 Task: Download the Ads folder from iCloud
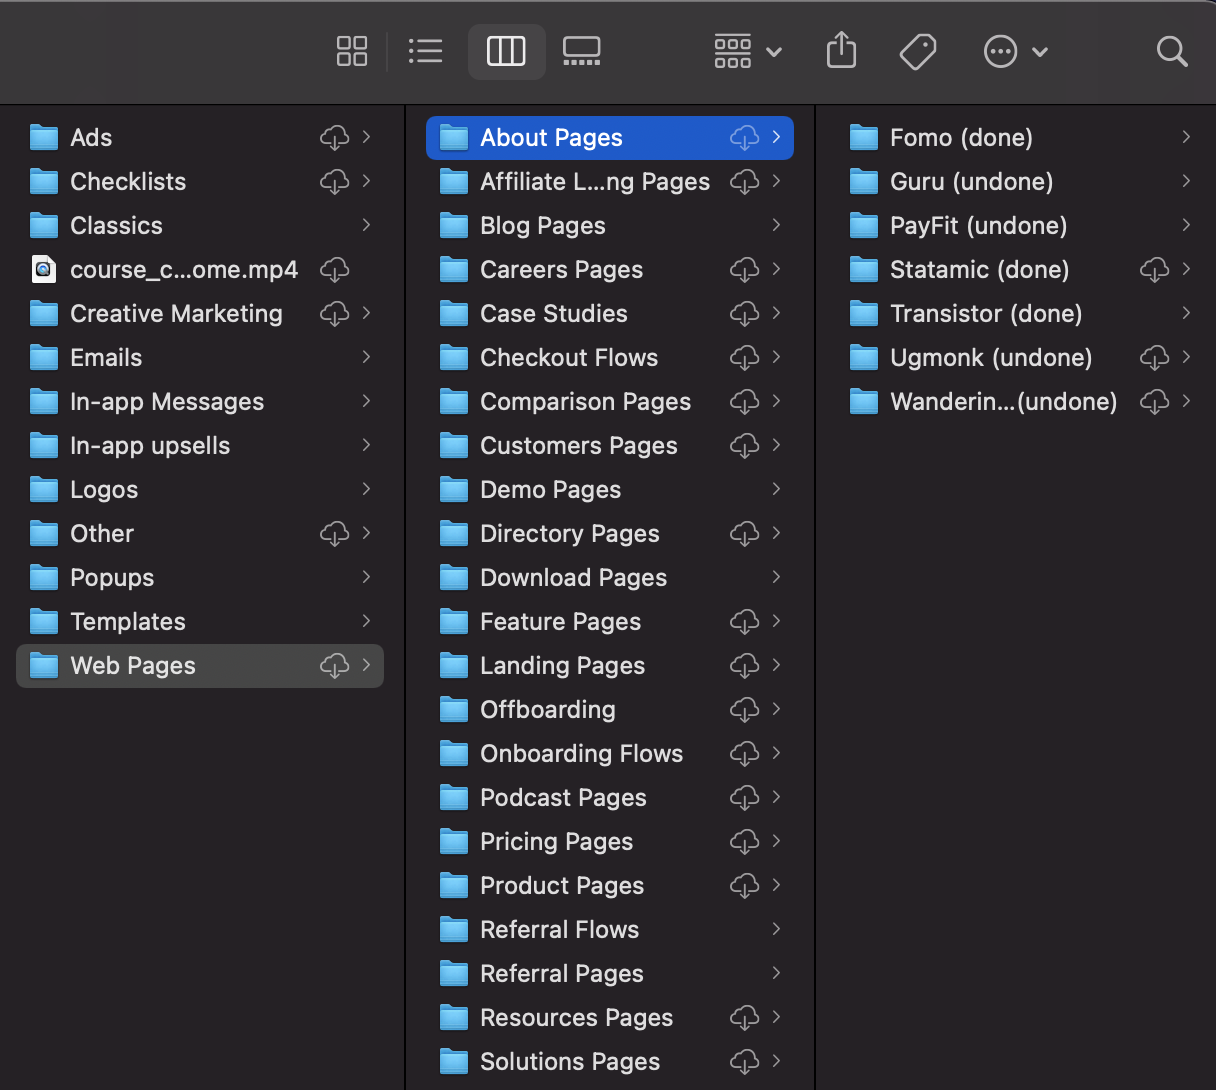[336, 137]
